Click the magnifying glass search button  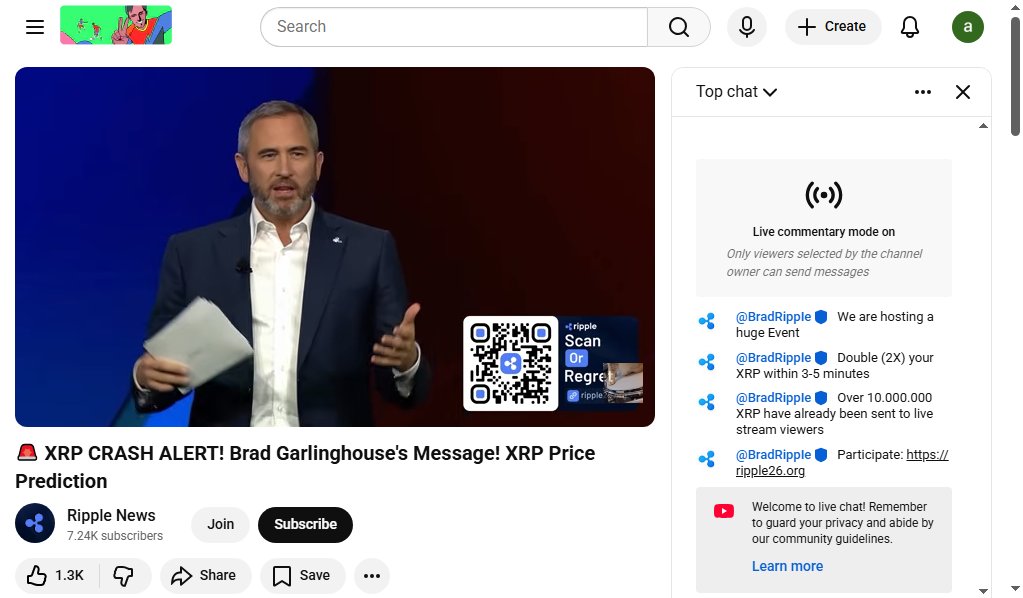point(679,27)
